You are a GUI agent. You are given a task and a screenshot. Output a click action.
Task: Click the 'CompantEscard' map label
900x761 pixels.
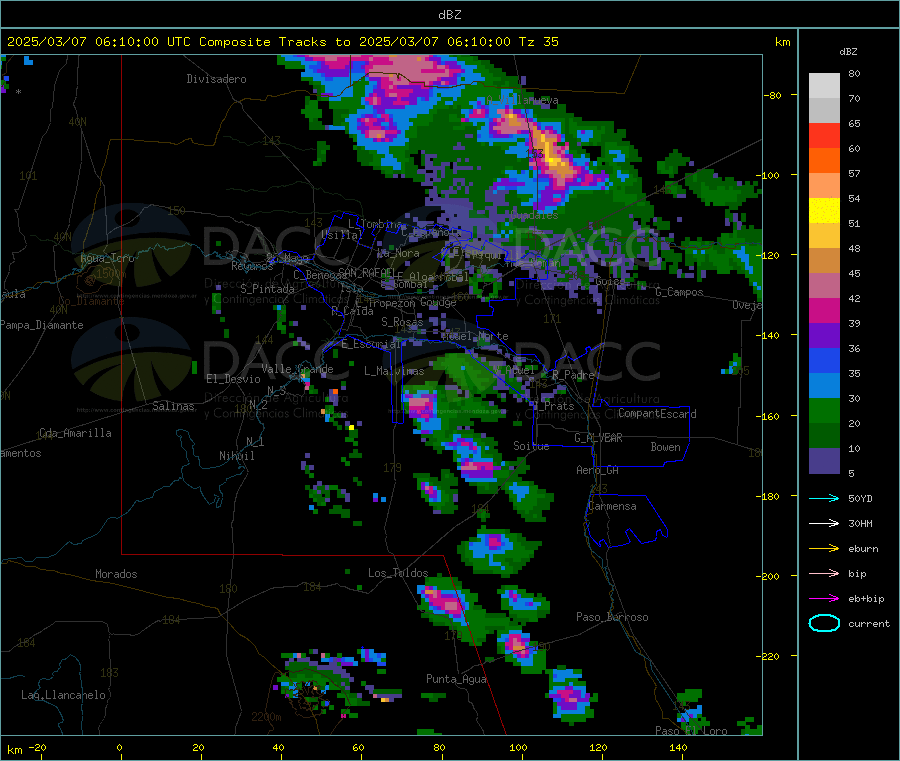click(x=657, y=413)
